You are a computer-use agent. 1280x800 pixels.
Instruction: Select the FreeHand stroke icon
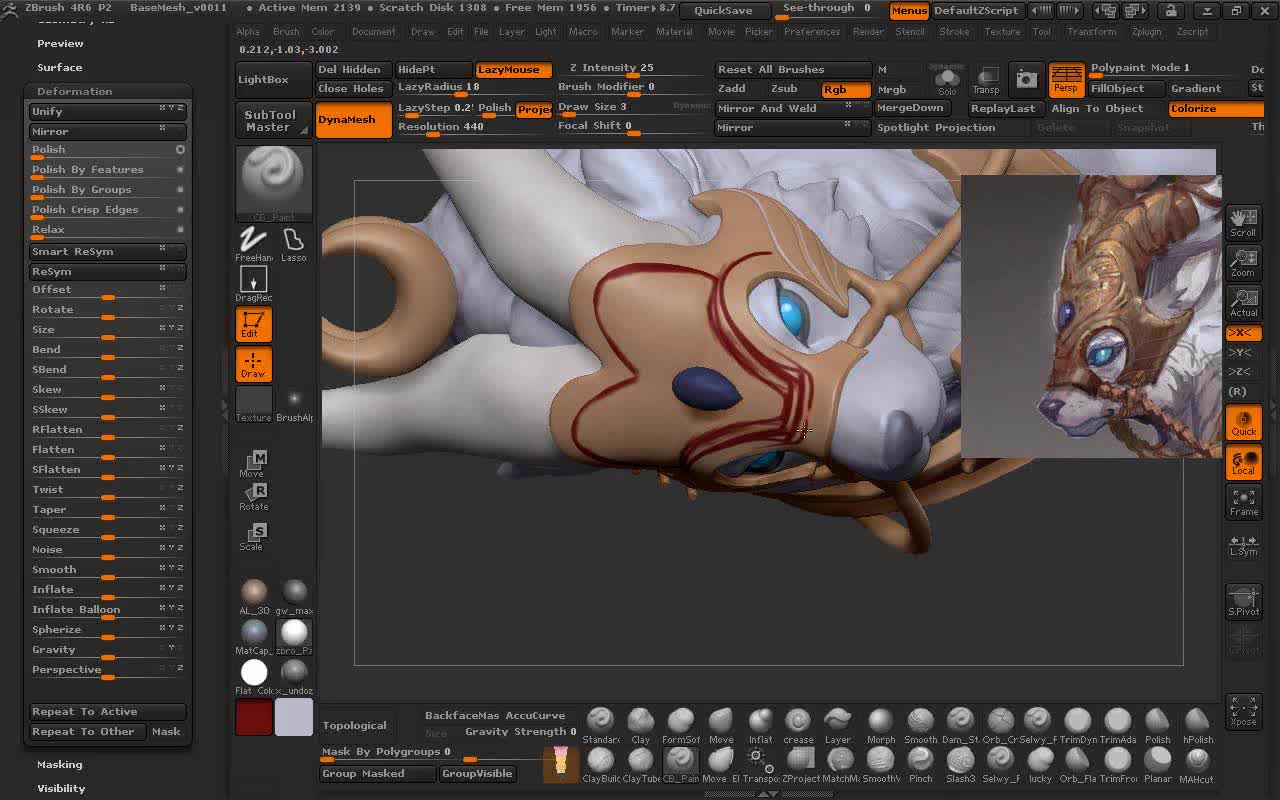coord(253,243)
